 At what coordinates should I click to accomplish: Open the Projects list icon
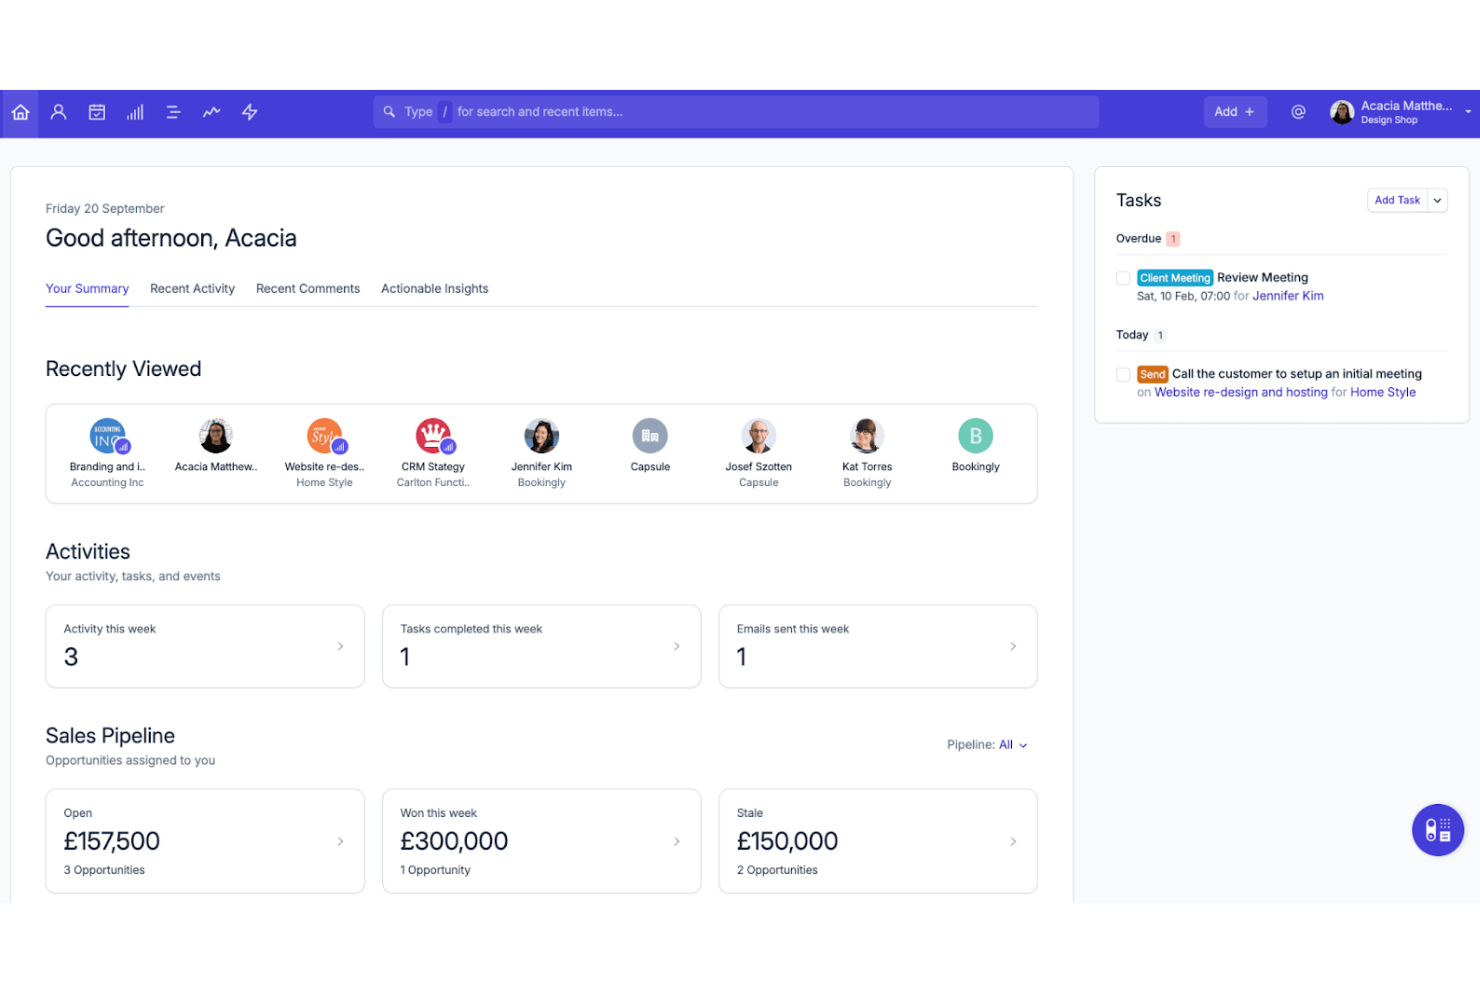[x=173, y=112]
